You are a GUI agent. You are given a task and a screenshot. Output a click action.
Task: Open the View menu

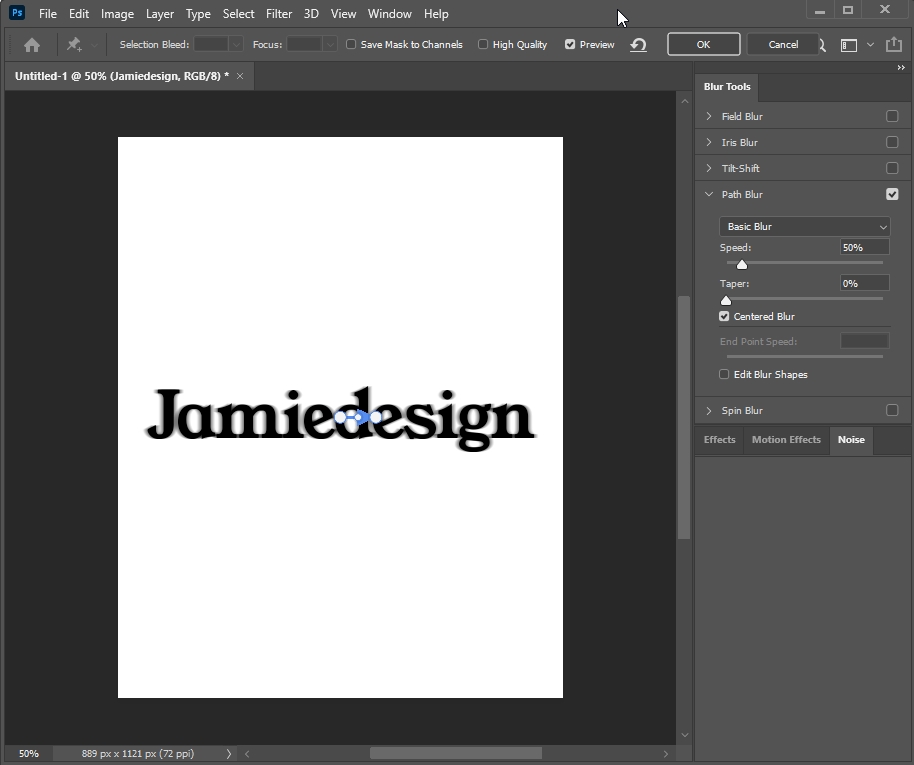coord(343,13)
